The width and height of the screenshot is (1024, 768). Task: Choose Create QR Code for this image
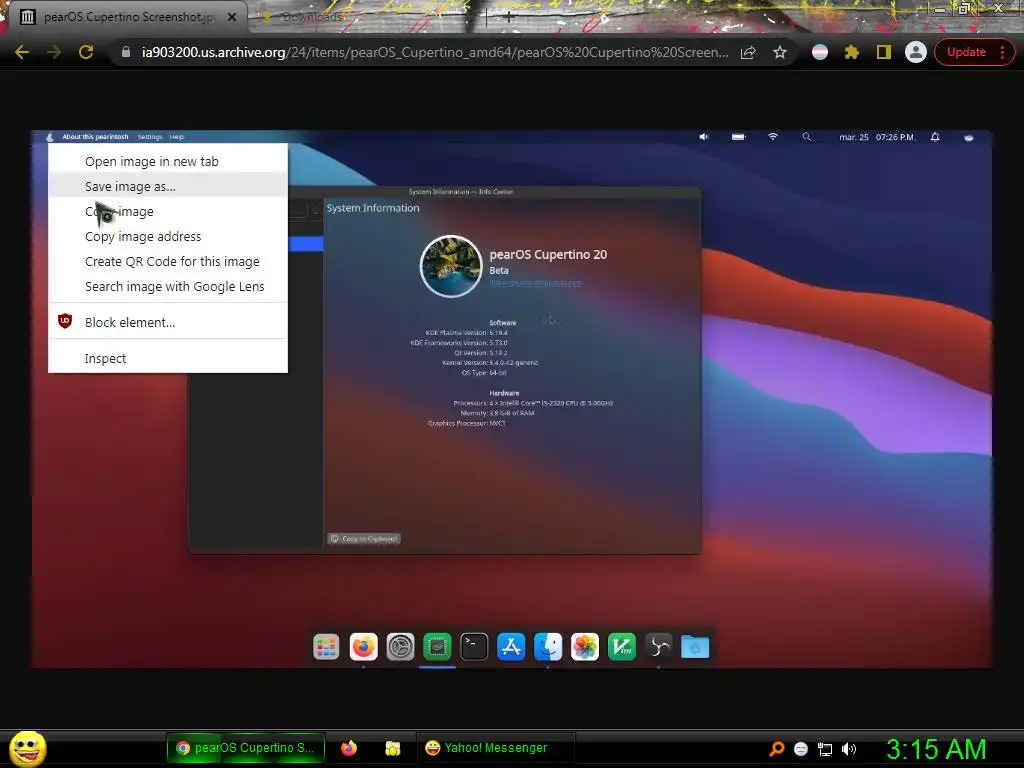(x=168, y=261)
